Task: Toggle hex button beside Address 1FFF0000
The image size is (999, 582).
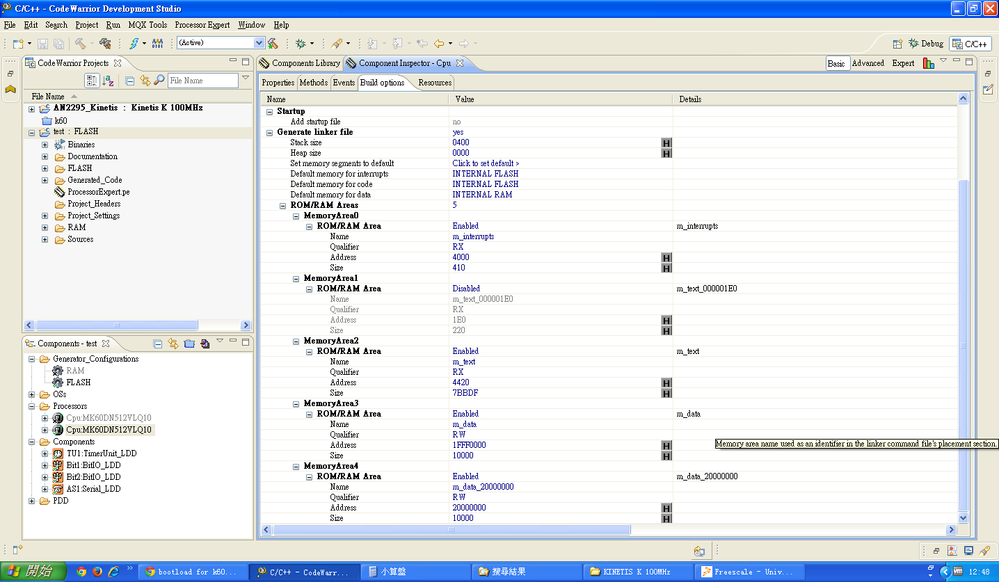Action: tap(666, 446)
